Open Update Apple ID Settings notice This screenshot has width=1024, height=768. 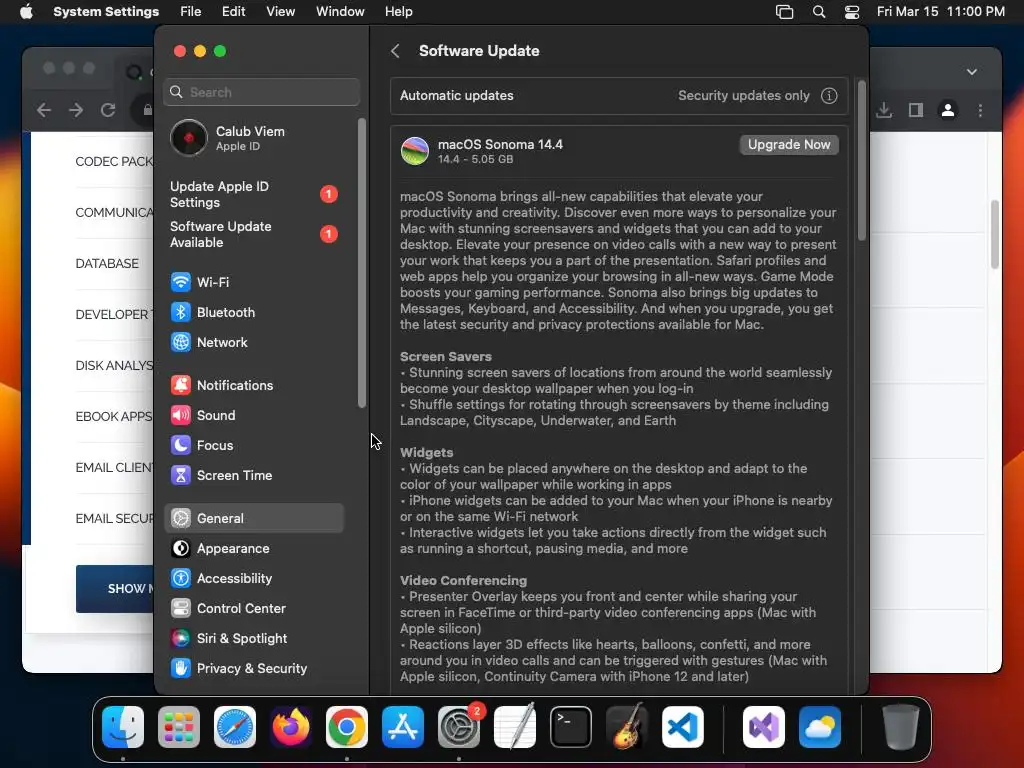[253, 195]
